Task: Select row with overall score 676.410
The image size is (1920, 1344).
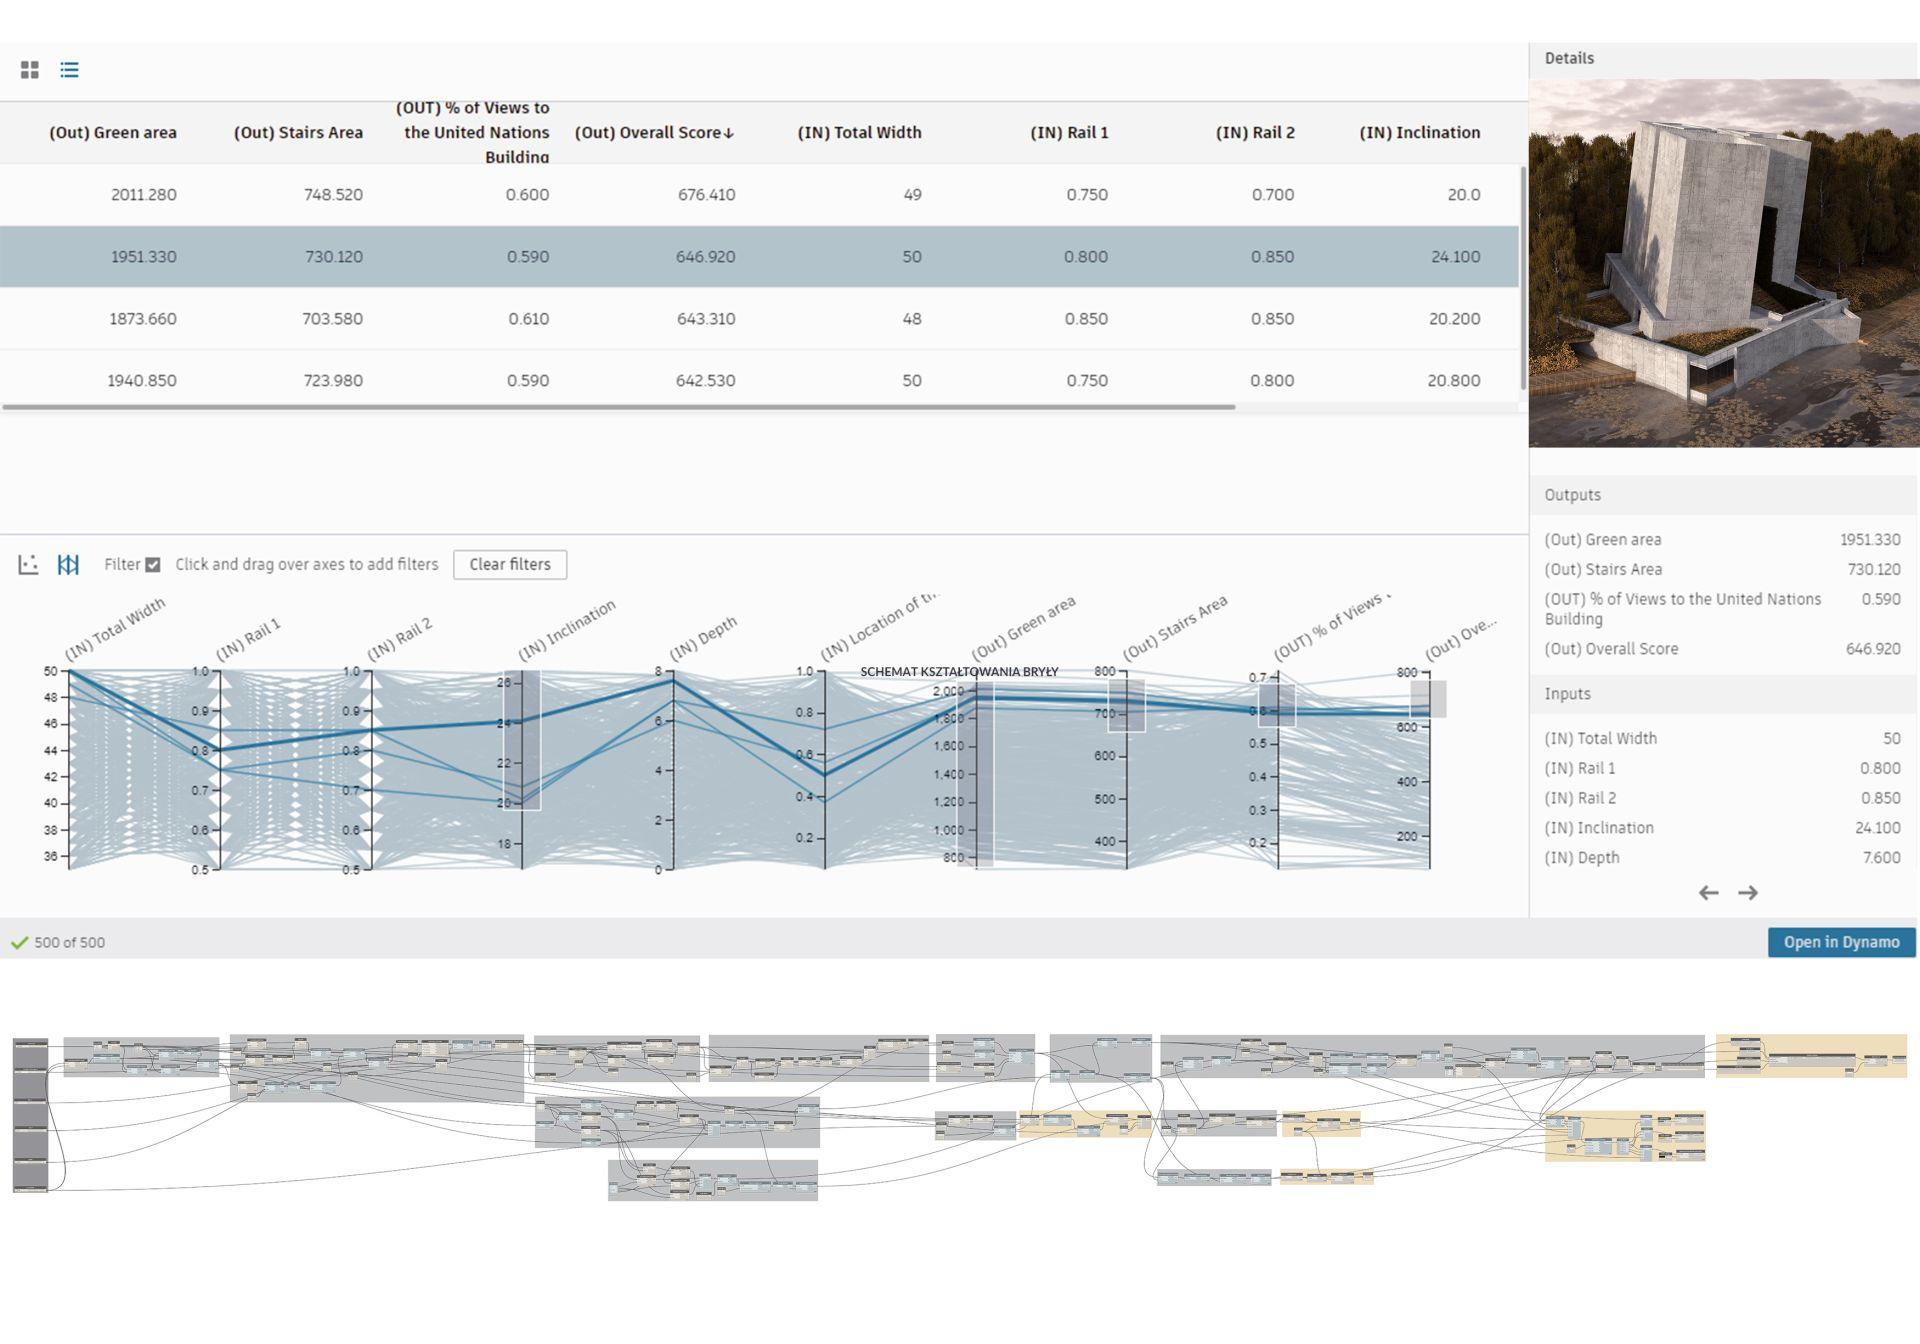Action: pyautogui.click(x=706, y=195)
